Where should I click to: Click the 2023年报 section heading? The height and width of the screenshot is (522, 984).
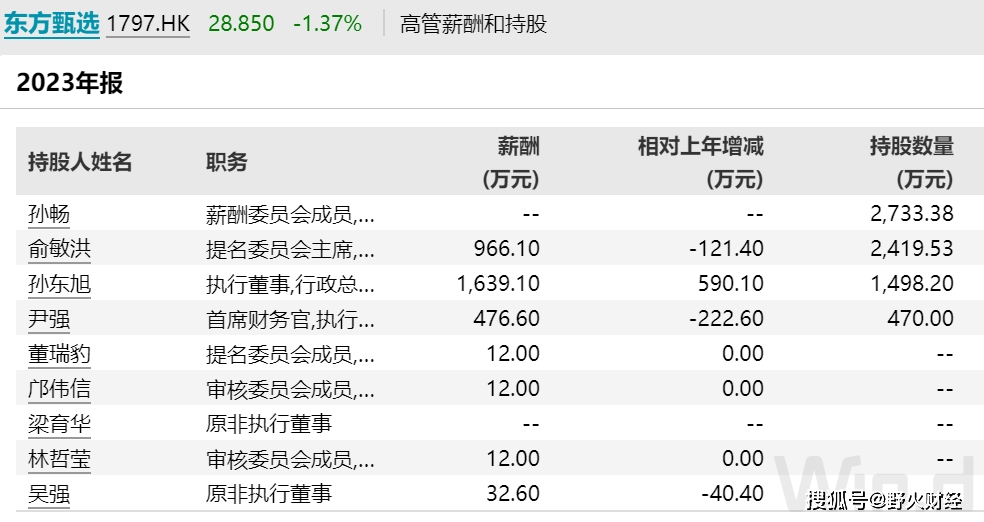[x=70, y=83]
